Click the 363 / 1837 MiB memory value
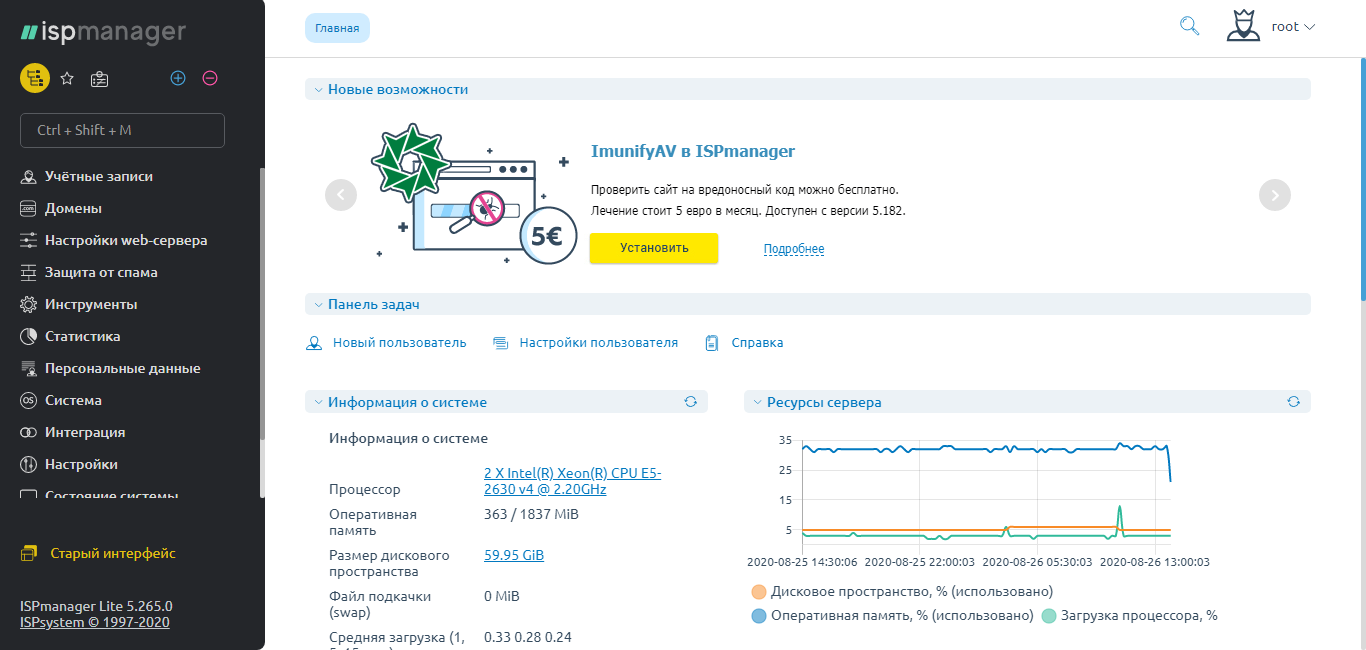 [531, 515]
